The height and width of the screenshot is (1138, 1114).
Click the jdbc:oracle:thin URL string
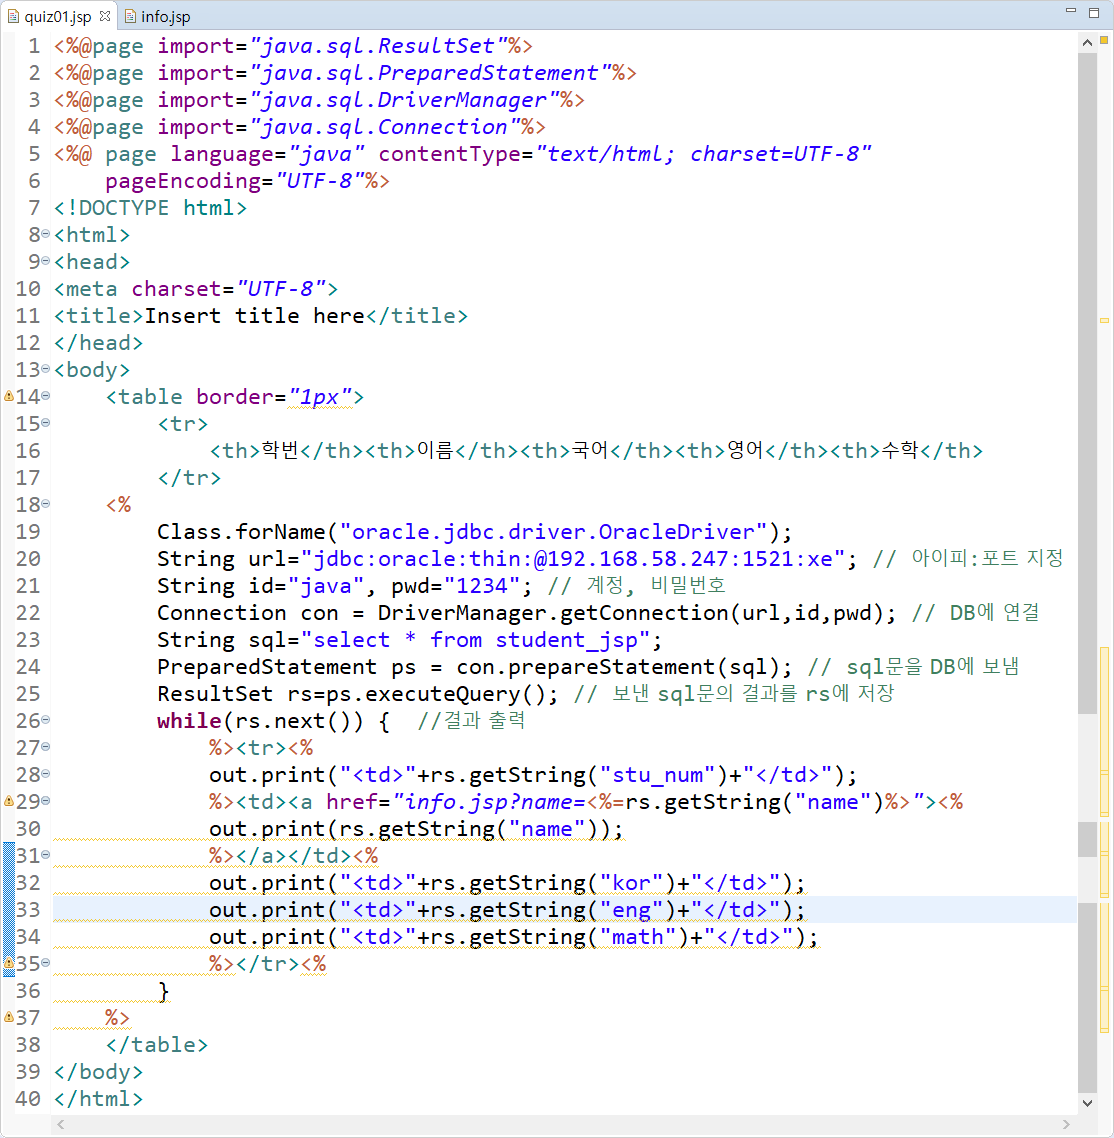573,559
